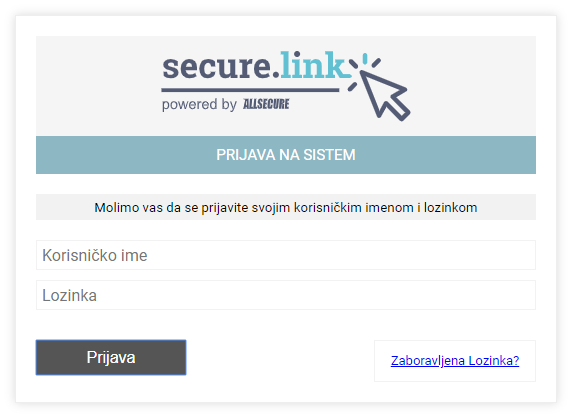Click the gray logo header area left of the logo
Viewport: 571px width, 418px height.
pyautogui.click(x=98, y=86)
